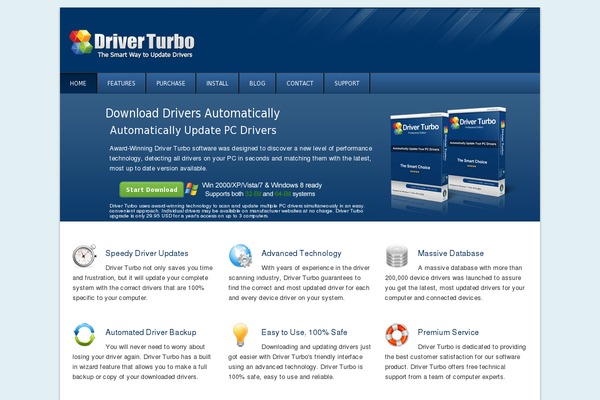The image size is (600, 400).
Task: Click the Win 2000/XP/Vista/7 & Windows 8 ready text
Action: [262, 185]
